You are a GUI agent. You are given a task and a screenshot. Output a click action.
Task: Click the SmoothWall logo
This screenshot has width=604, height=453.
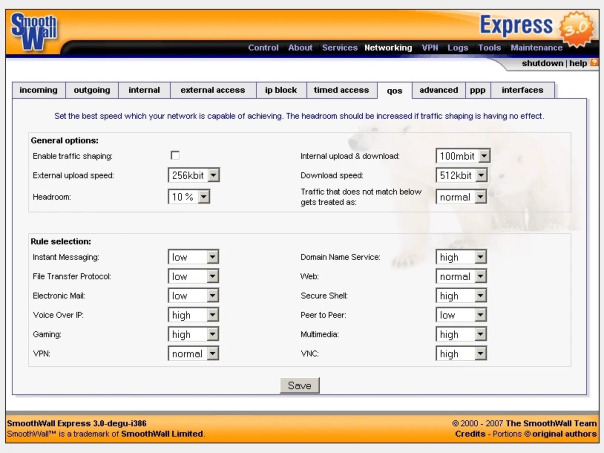[34, 32]
